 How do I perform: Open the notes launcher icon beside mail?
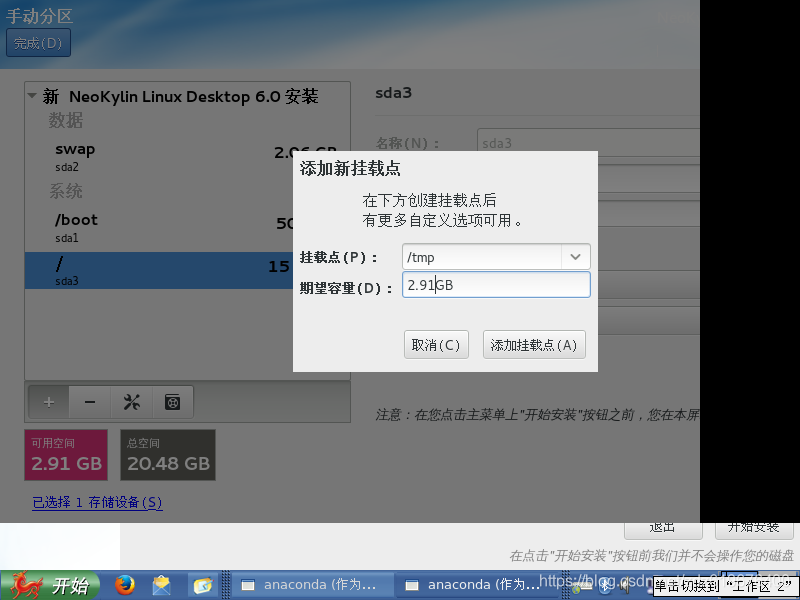[202, 585]
